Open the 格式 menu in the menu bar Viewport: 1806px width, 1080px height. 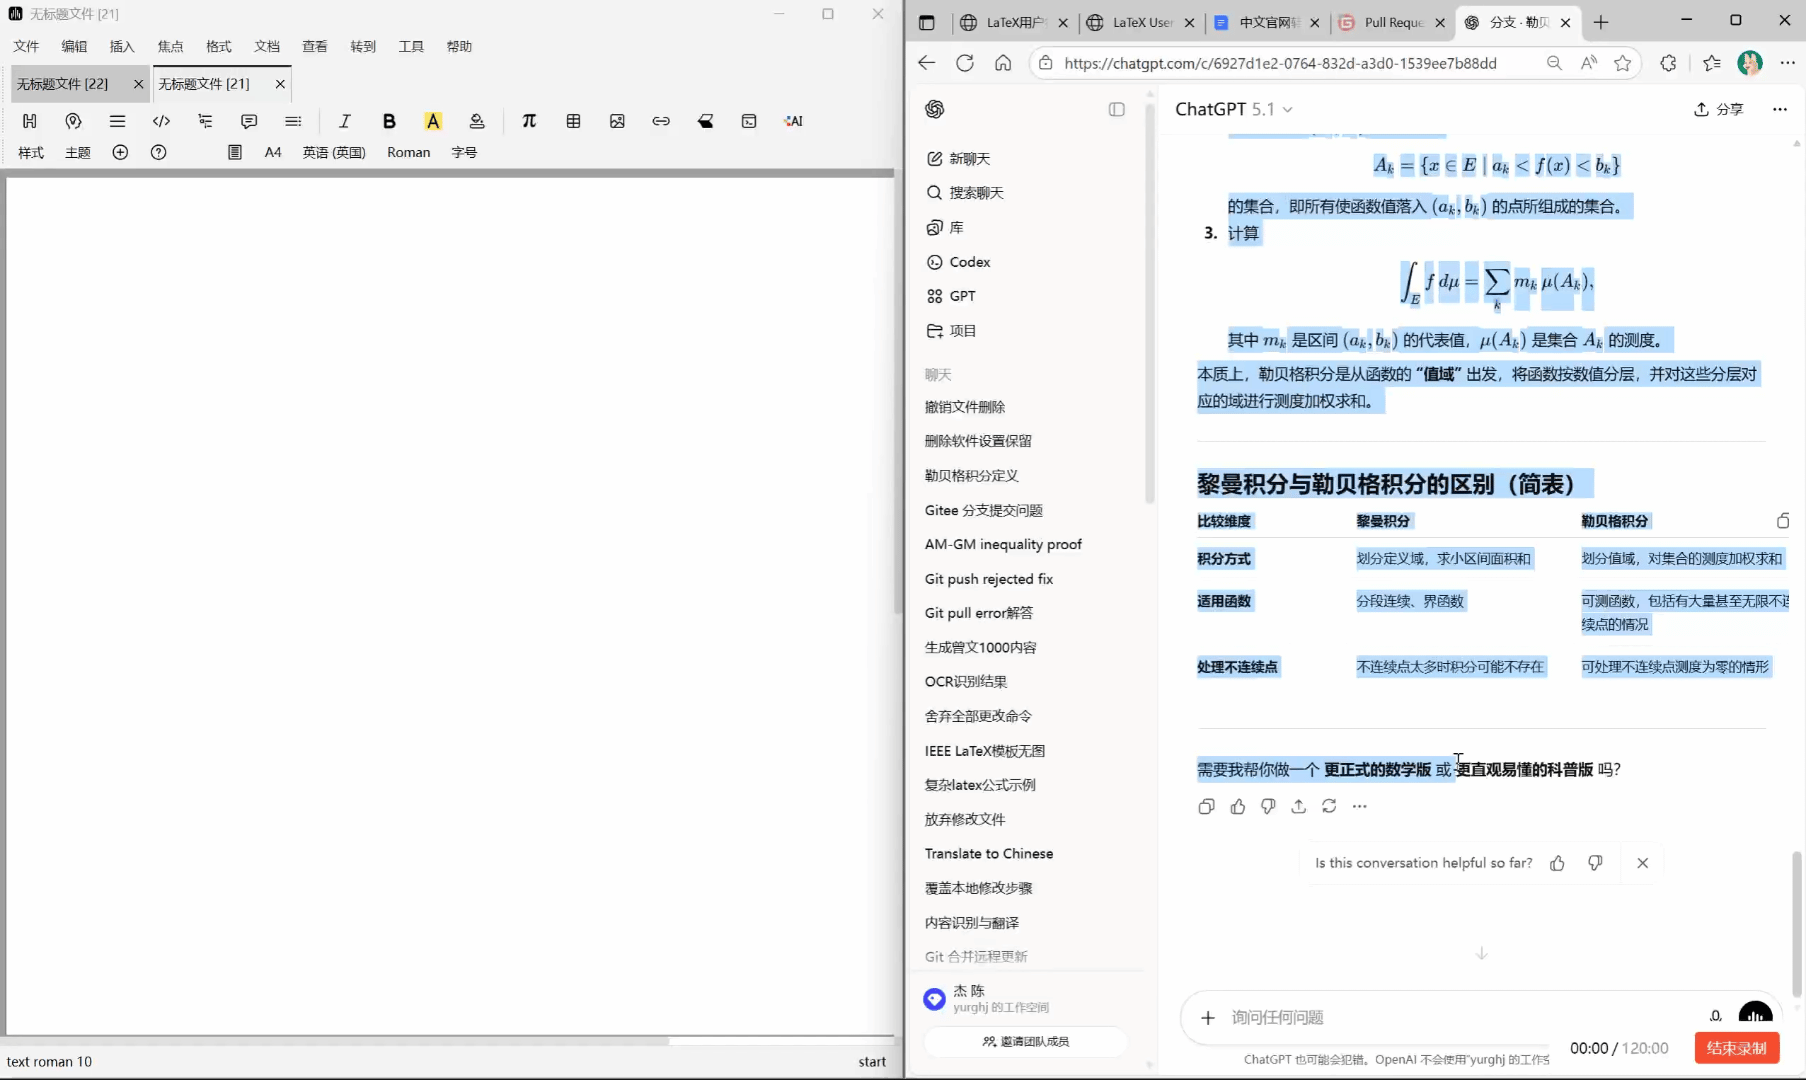(218, 46)
